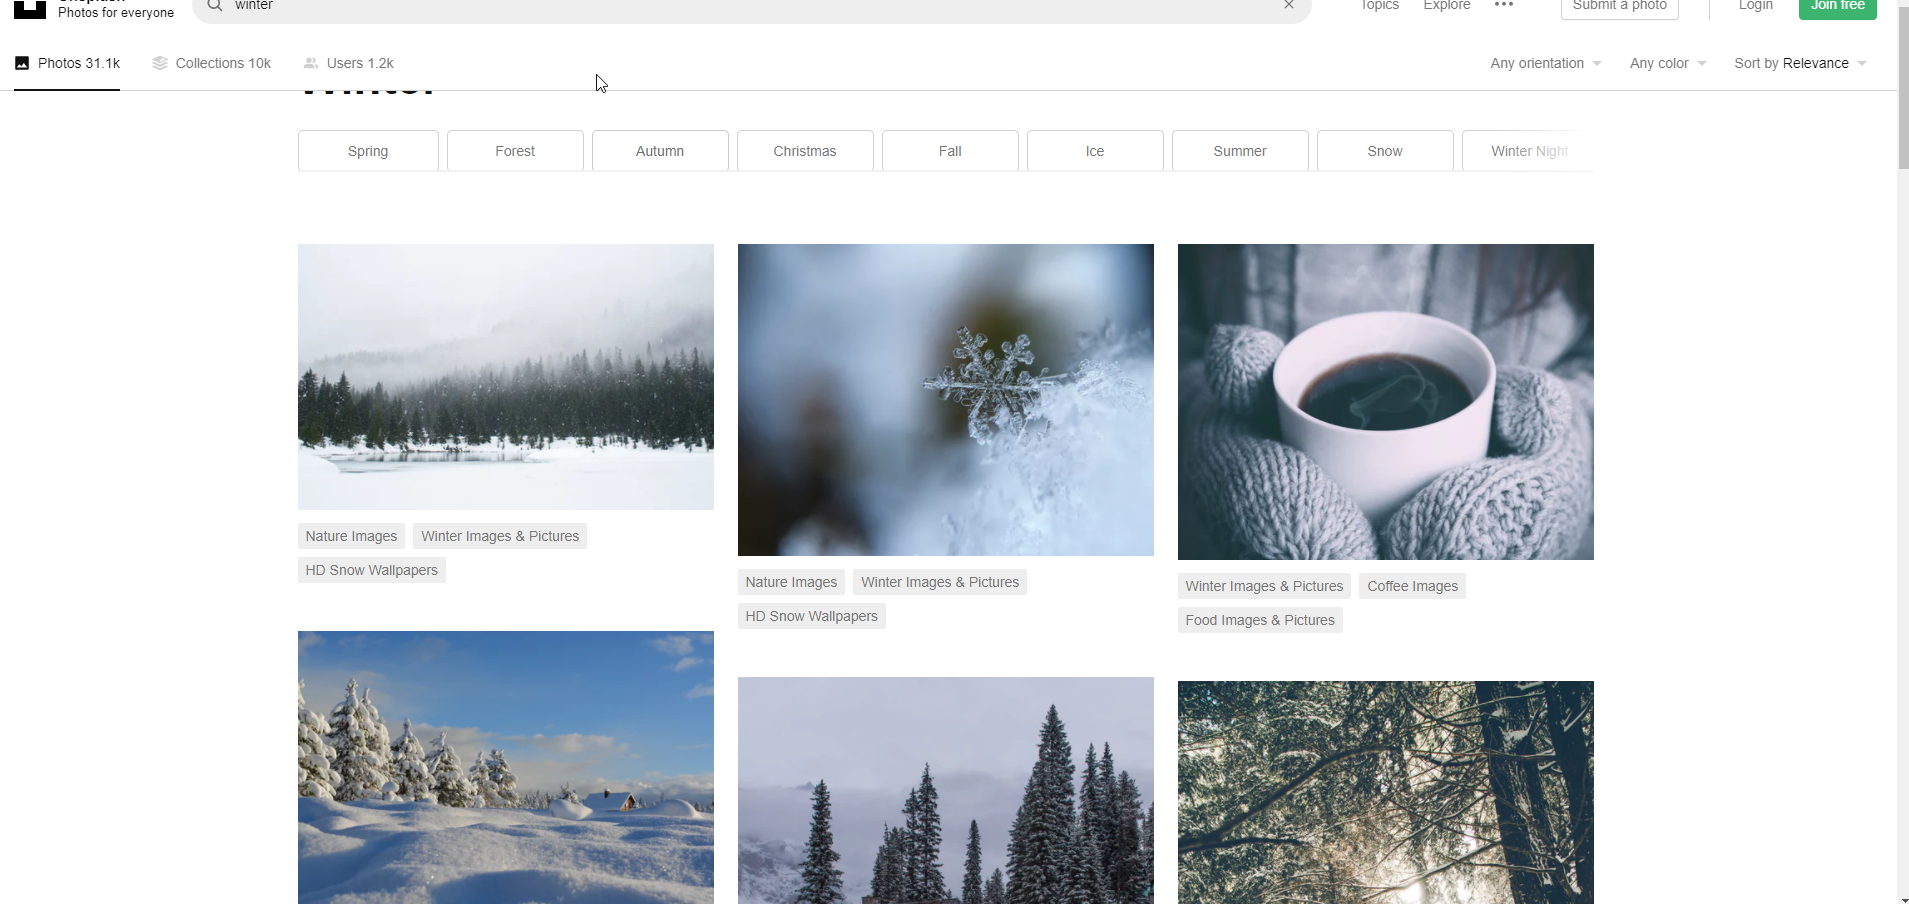This screenshot has height=904, width=1909.
Task: Select the Ice related search chip
Action: [x=1095, y=151]
